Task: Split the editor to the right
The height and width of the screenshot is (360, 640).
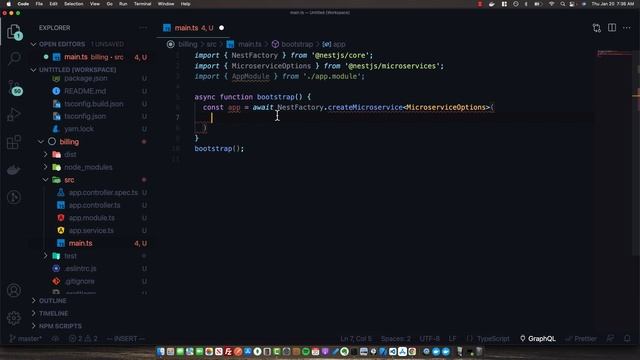Action: [612, 28]
